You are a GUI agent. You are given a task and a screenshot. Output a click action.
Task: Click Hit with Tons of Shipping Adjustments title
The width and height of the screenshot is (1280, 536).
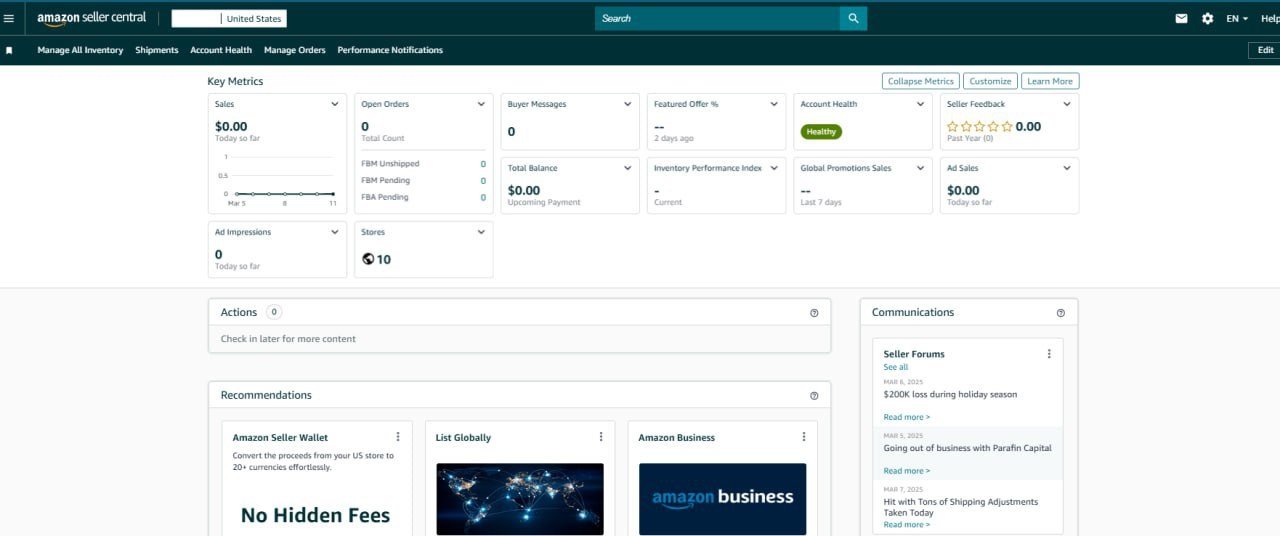point(960,507)
